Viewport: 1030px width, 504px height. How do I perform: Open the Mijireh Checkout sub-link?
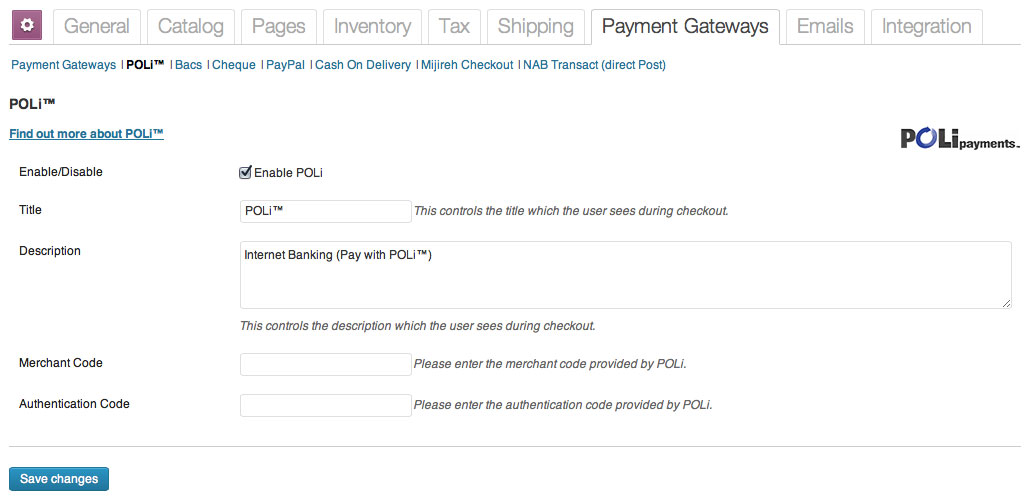pos(467,65)
